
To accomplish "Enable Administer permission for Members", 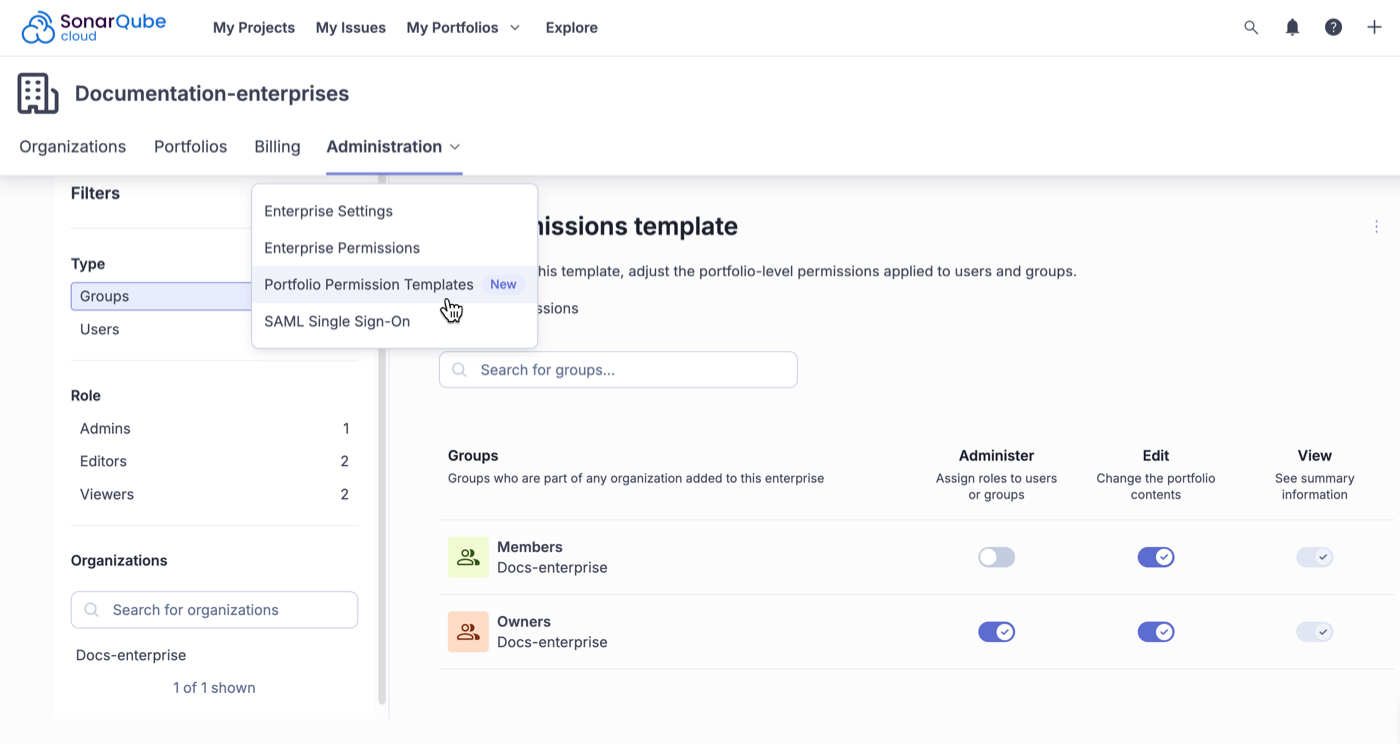I will pos(996,557).
